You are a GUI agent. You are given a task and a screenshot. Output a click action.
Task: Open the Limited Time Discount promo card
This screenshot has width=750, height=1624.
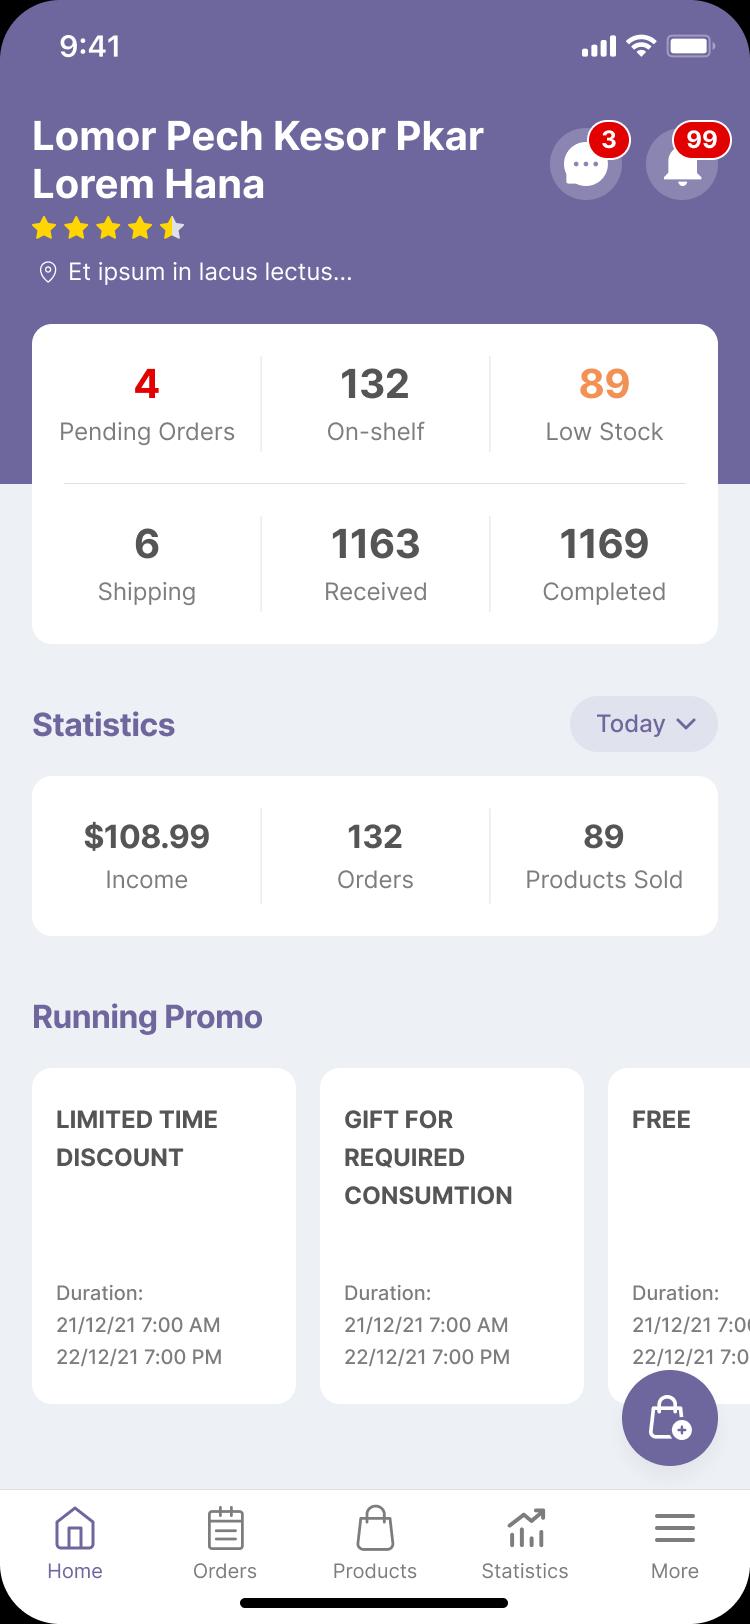coord(164,1236)
